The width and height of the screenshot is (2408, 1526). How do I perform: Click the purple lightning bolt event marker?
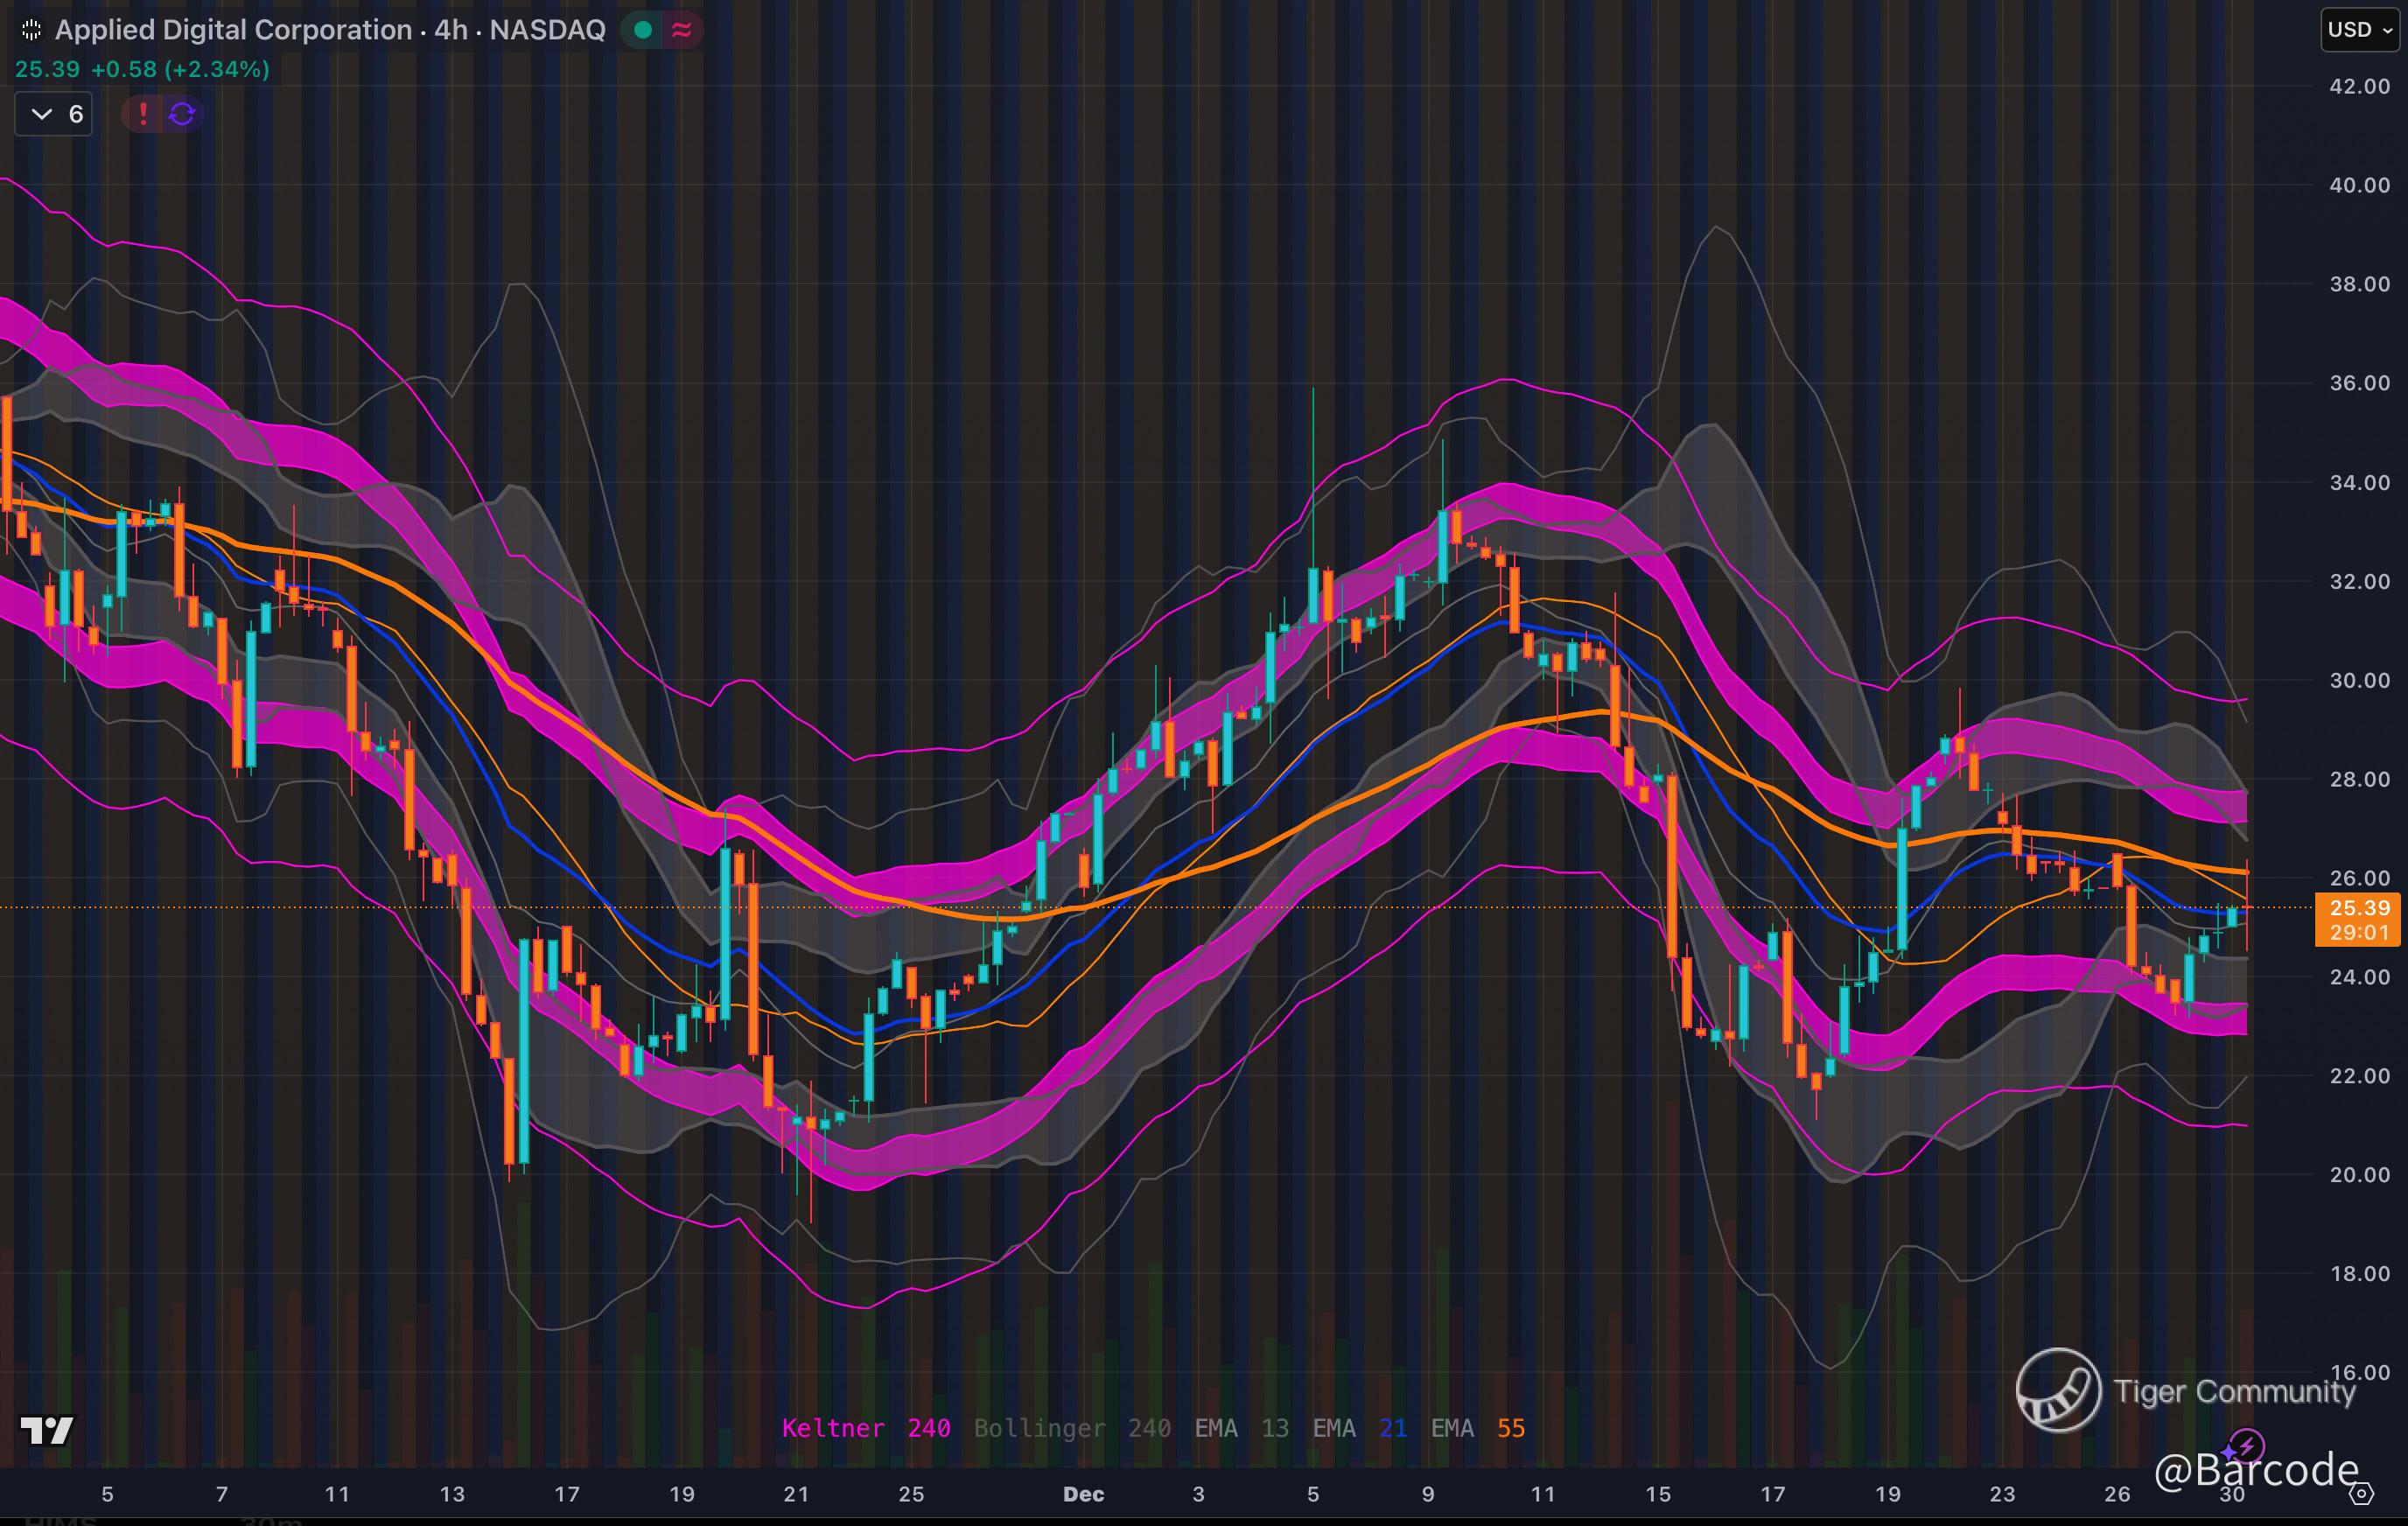click(x=2246, y=1444)
